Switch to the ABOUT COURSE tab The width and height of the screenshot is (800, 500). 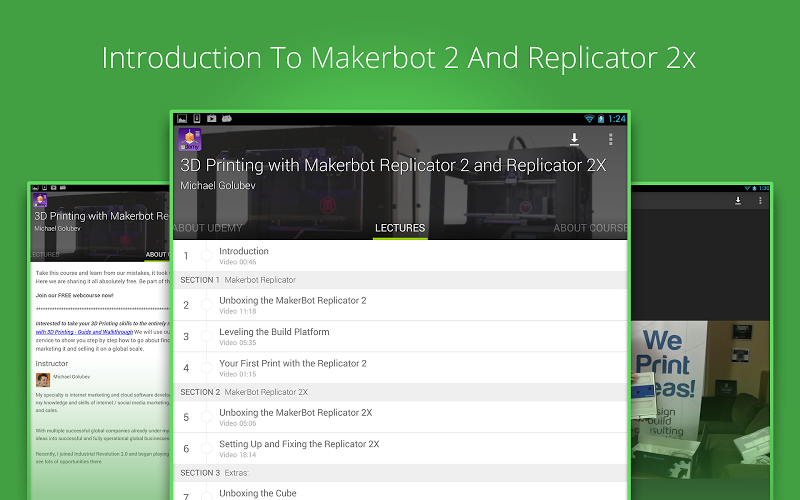coord(590,228)
